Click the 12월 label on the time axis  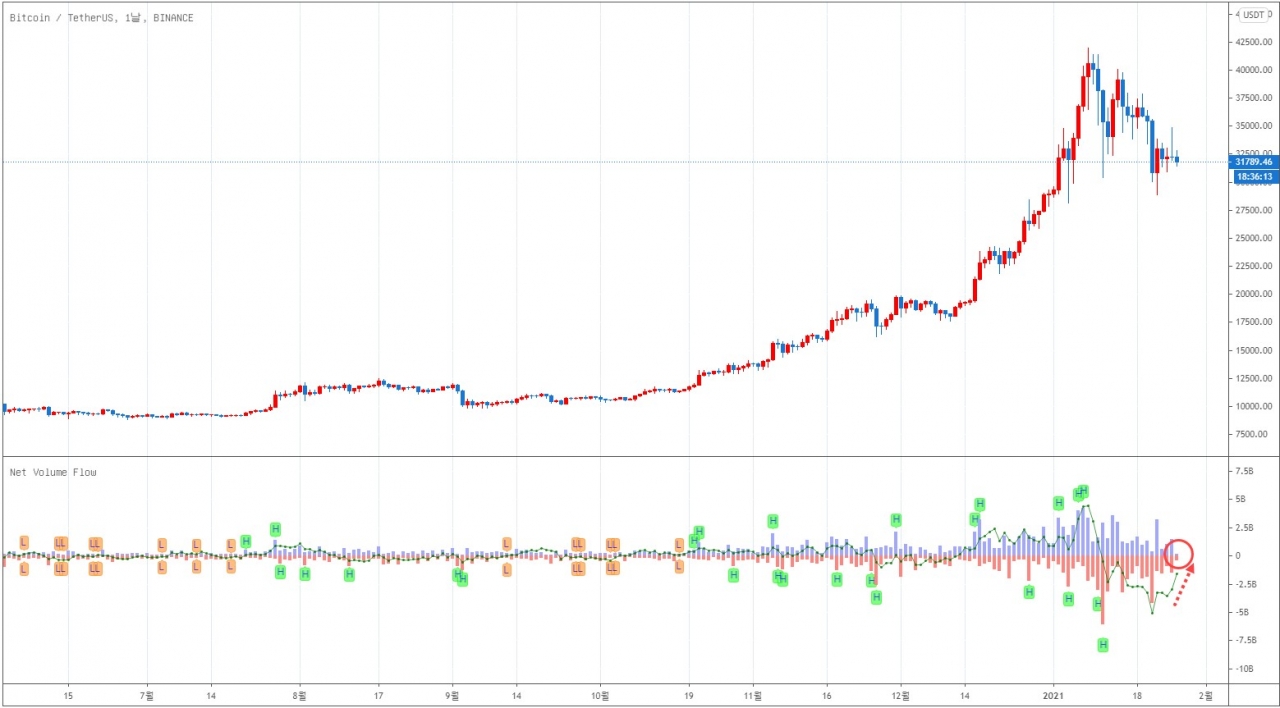pyautogui.click(x=901, y=693)
